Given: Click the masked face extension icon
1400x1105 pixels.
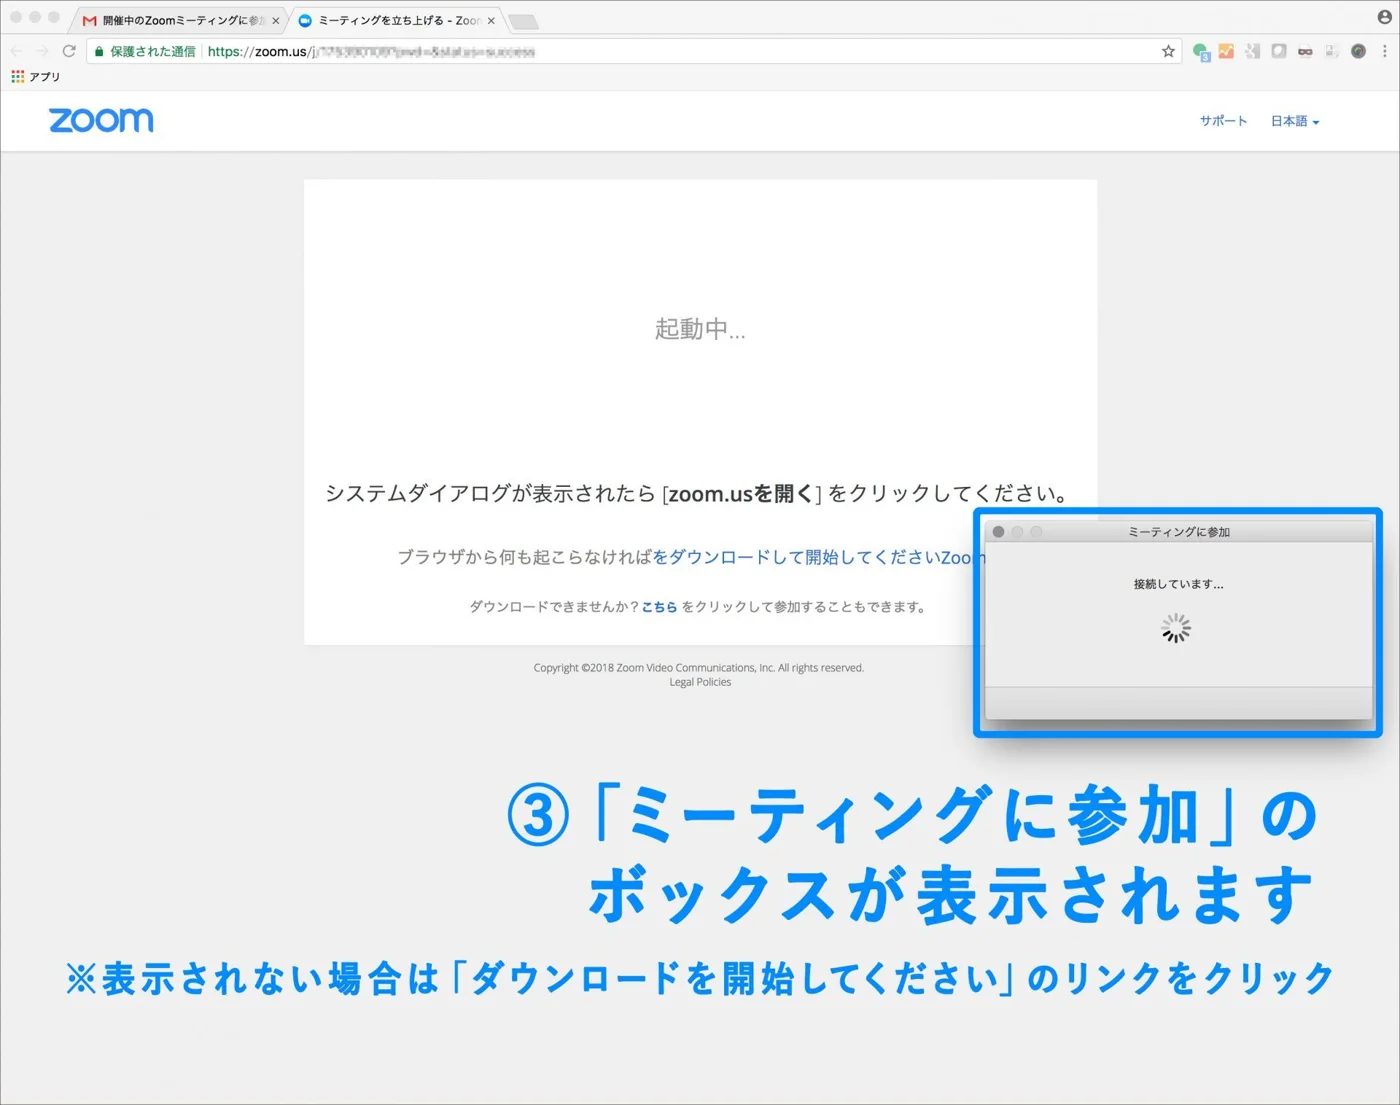Looking at the screenshot, I should pyautogui.click(x=1305, y=51).
